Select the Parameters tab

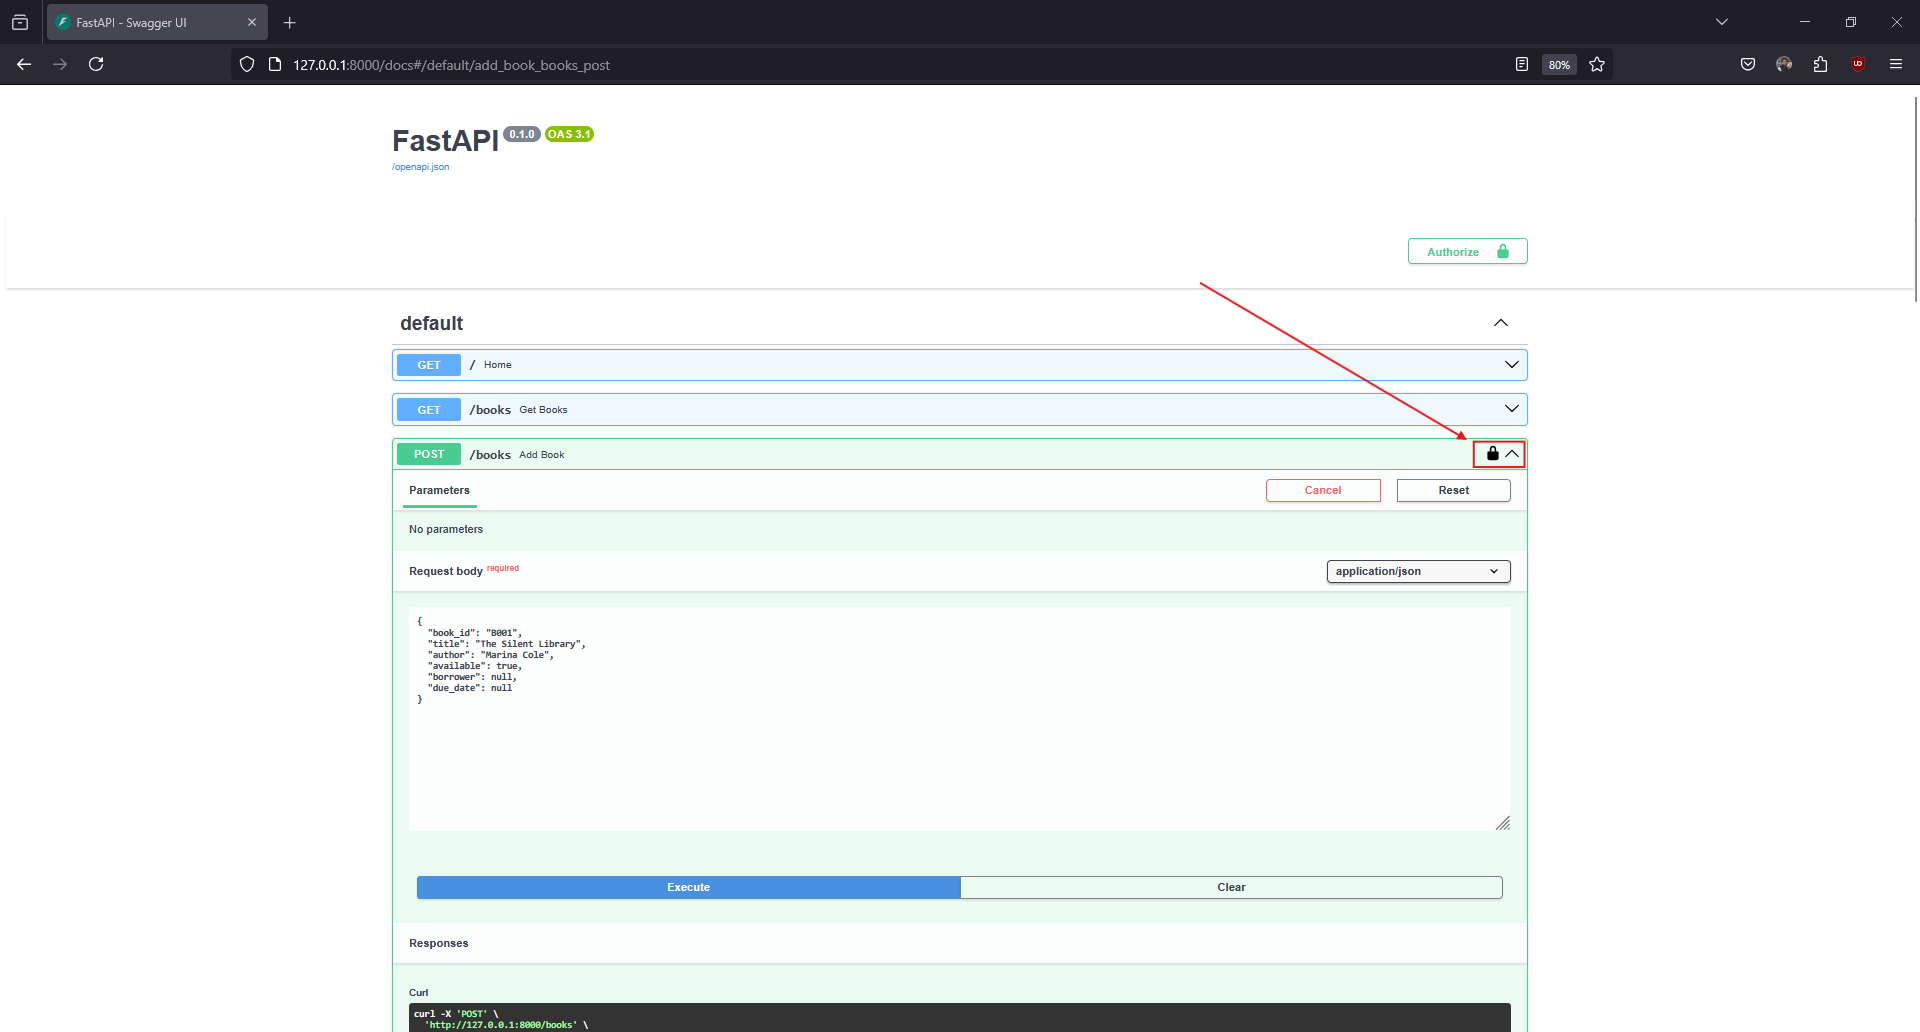[x=439, y=490]
